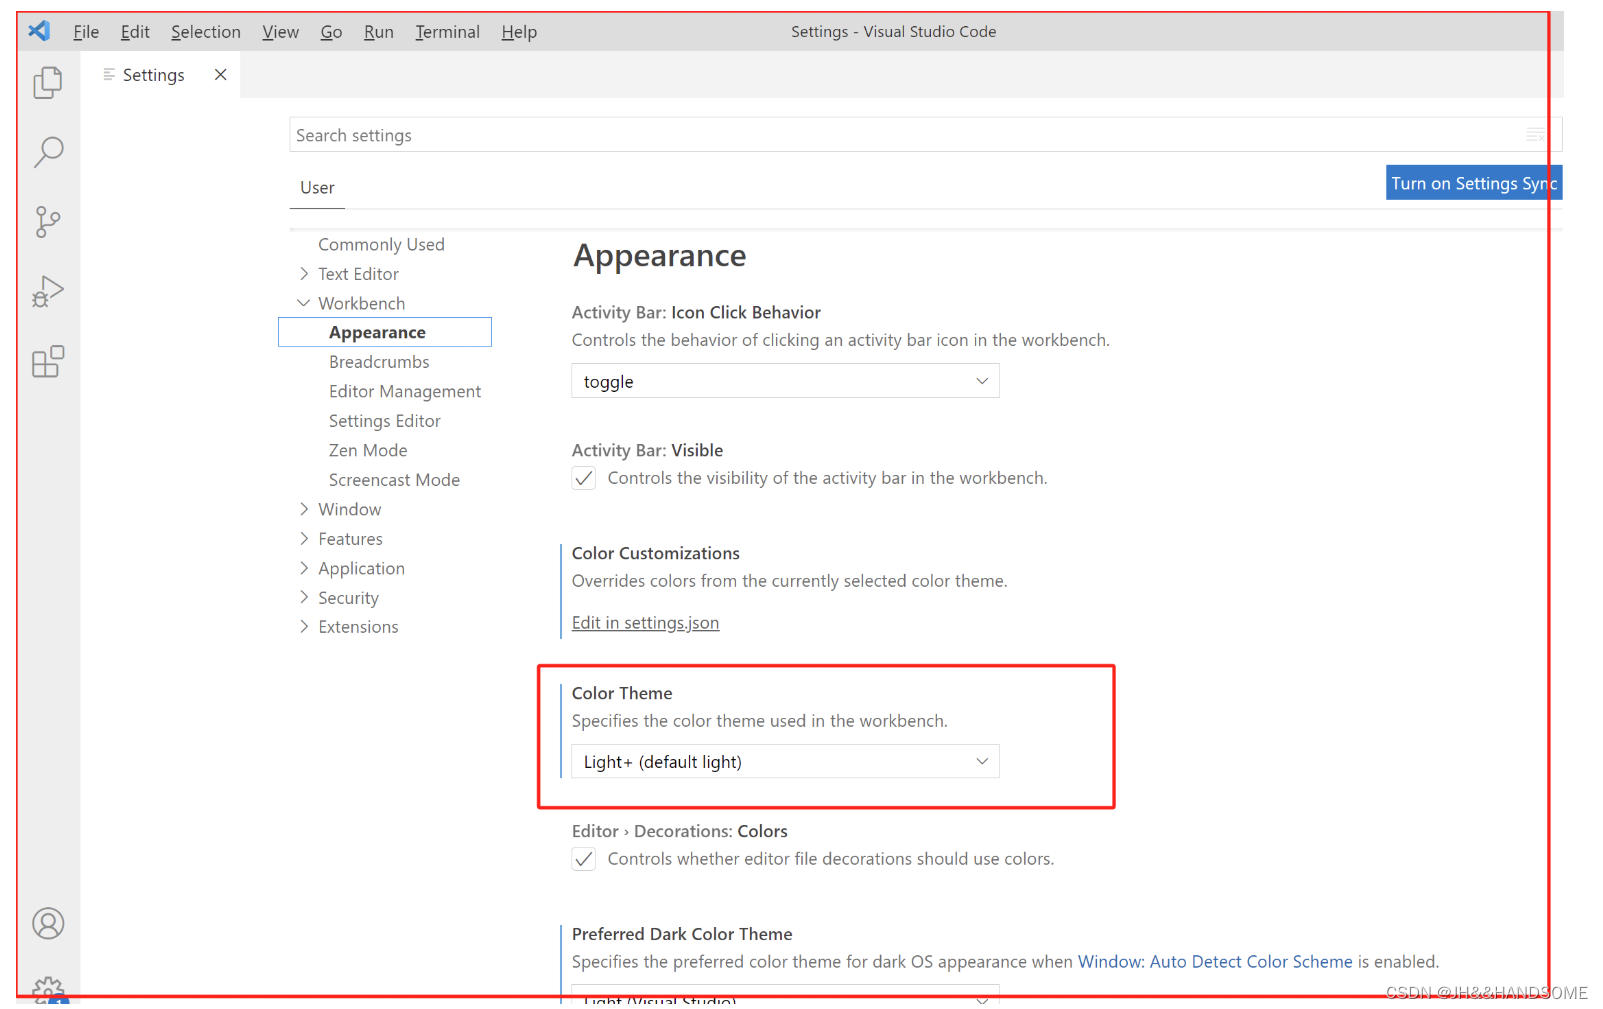Click the Preferred Dark Color Theme title
The image size is (1603, 1009).
point(682,934)
